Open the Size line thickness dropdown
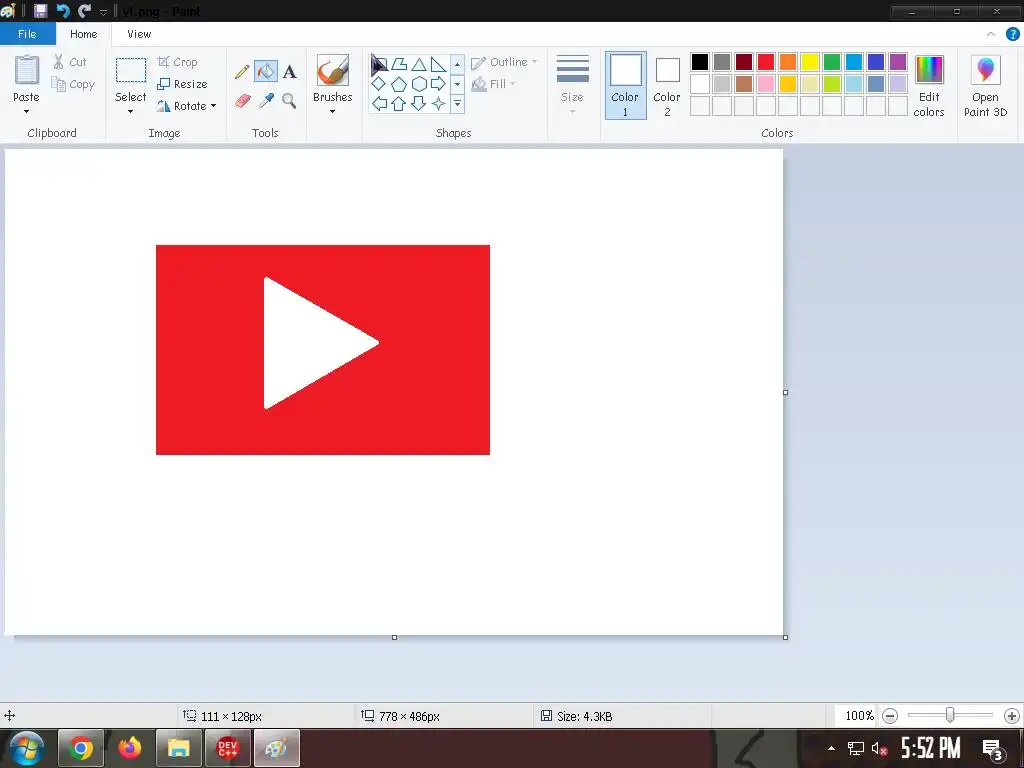Viewport: 1024px width, 768px height. pyautogui.click(x=573, y=85)
